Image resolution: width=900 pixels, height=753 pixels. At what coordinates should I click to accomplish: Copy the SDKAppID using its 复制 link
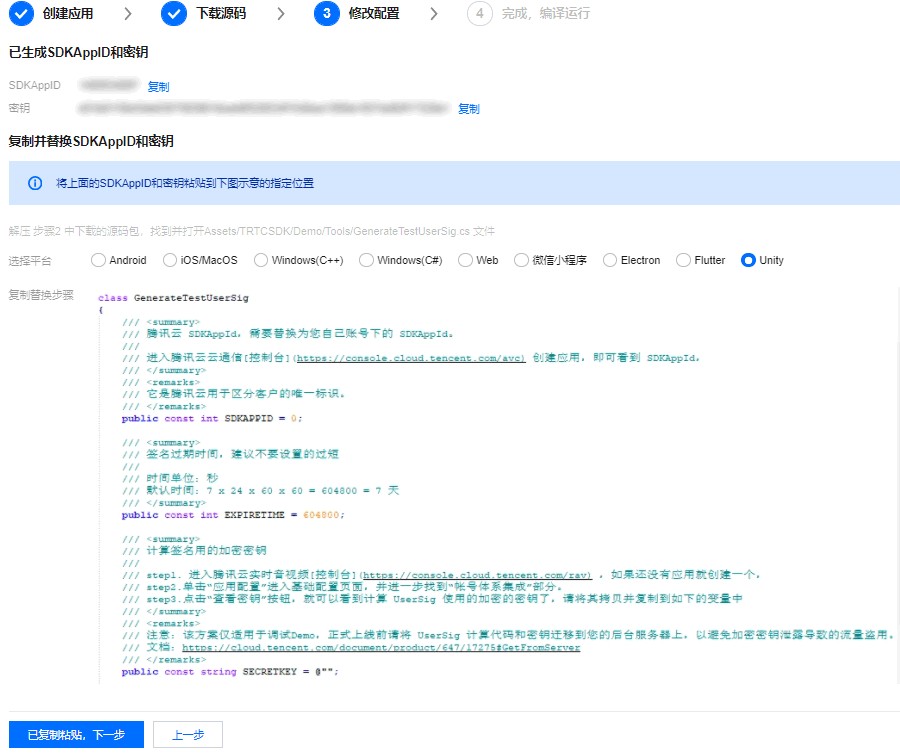157,86
